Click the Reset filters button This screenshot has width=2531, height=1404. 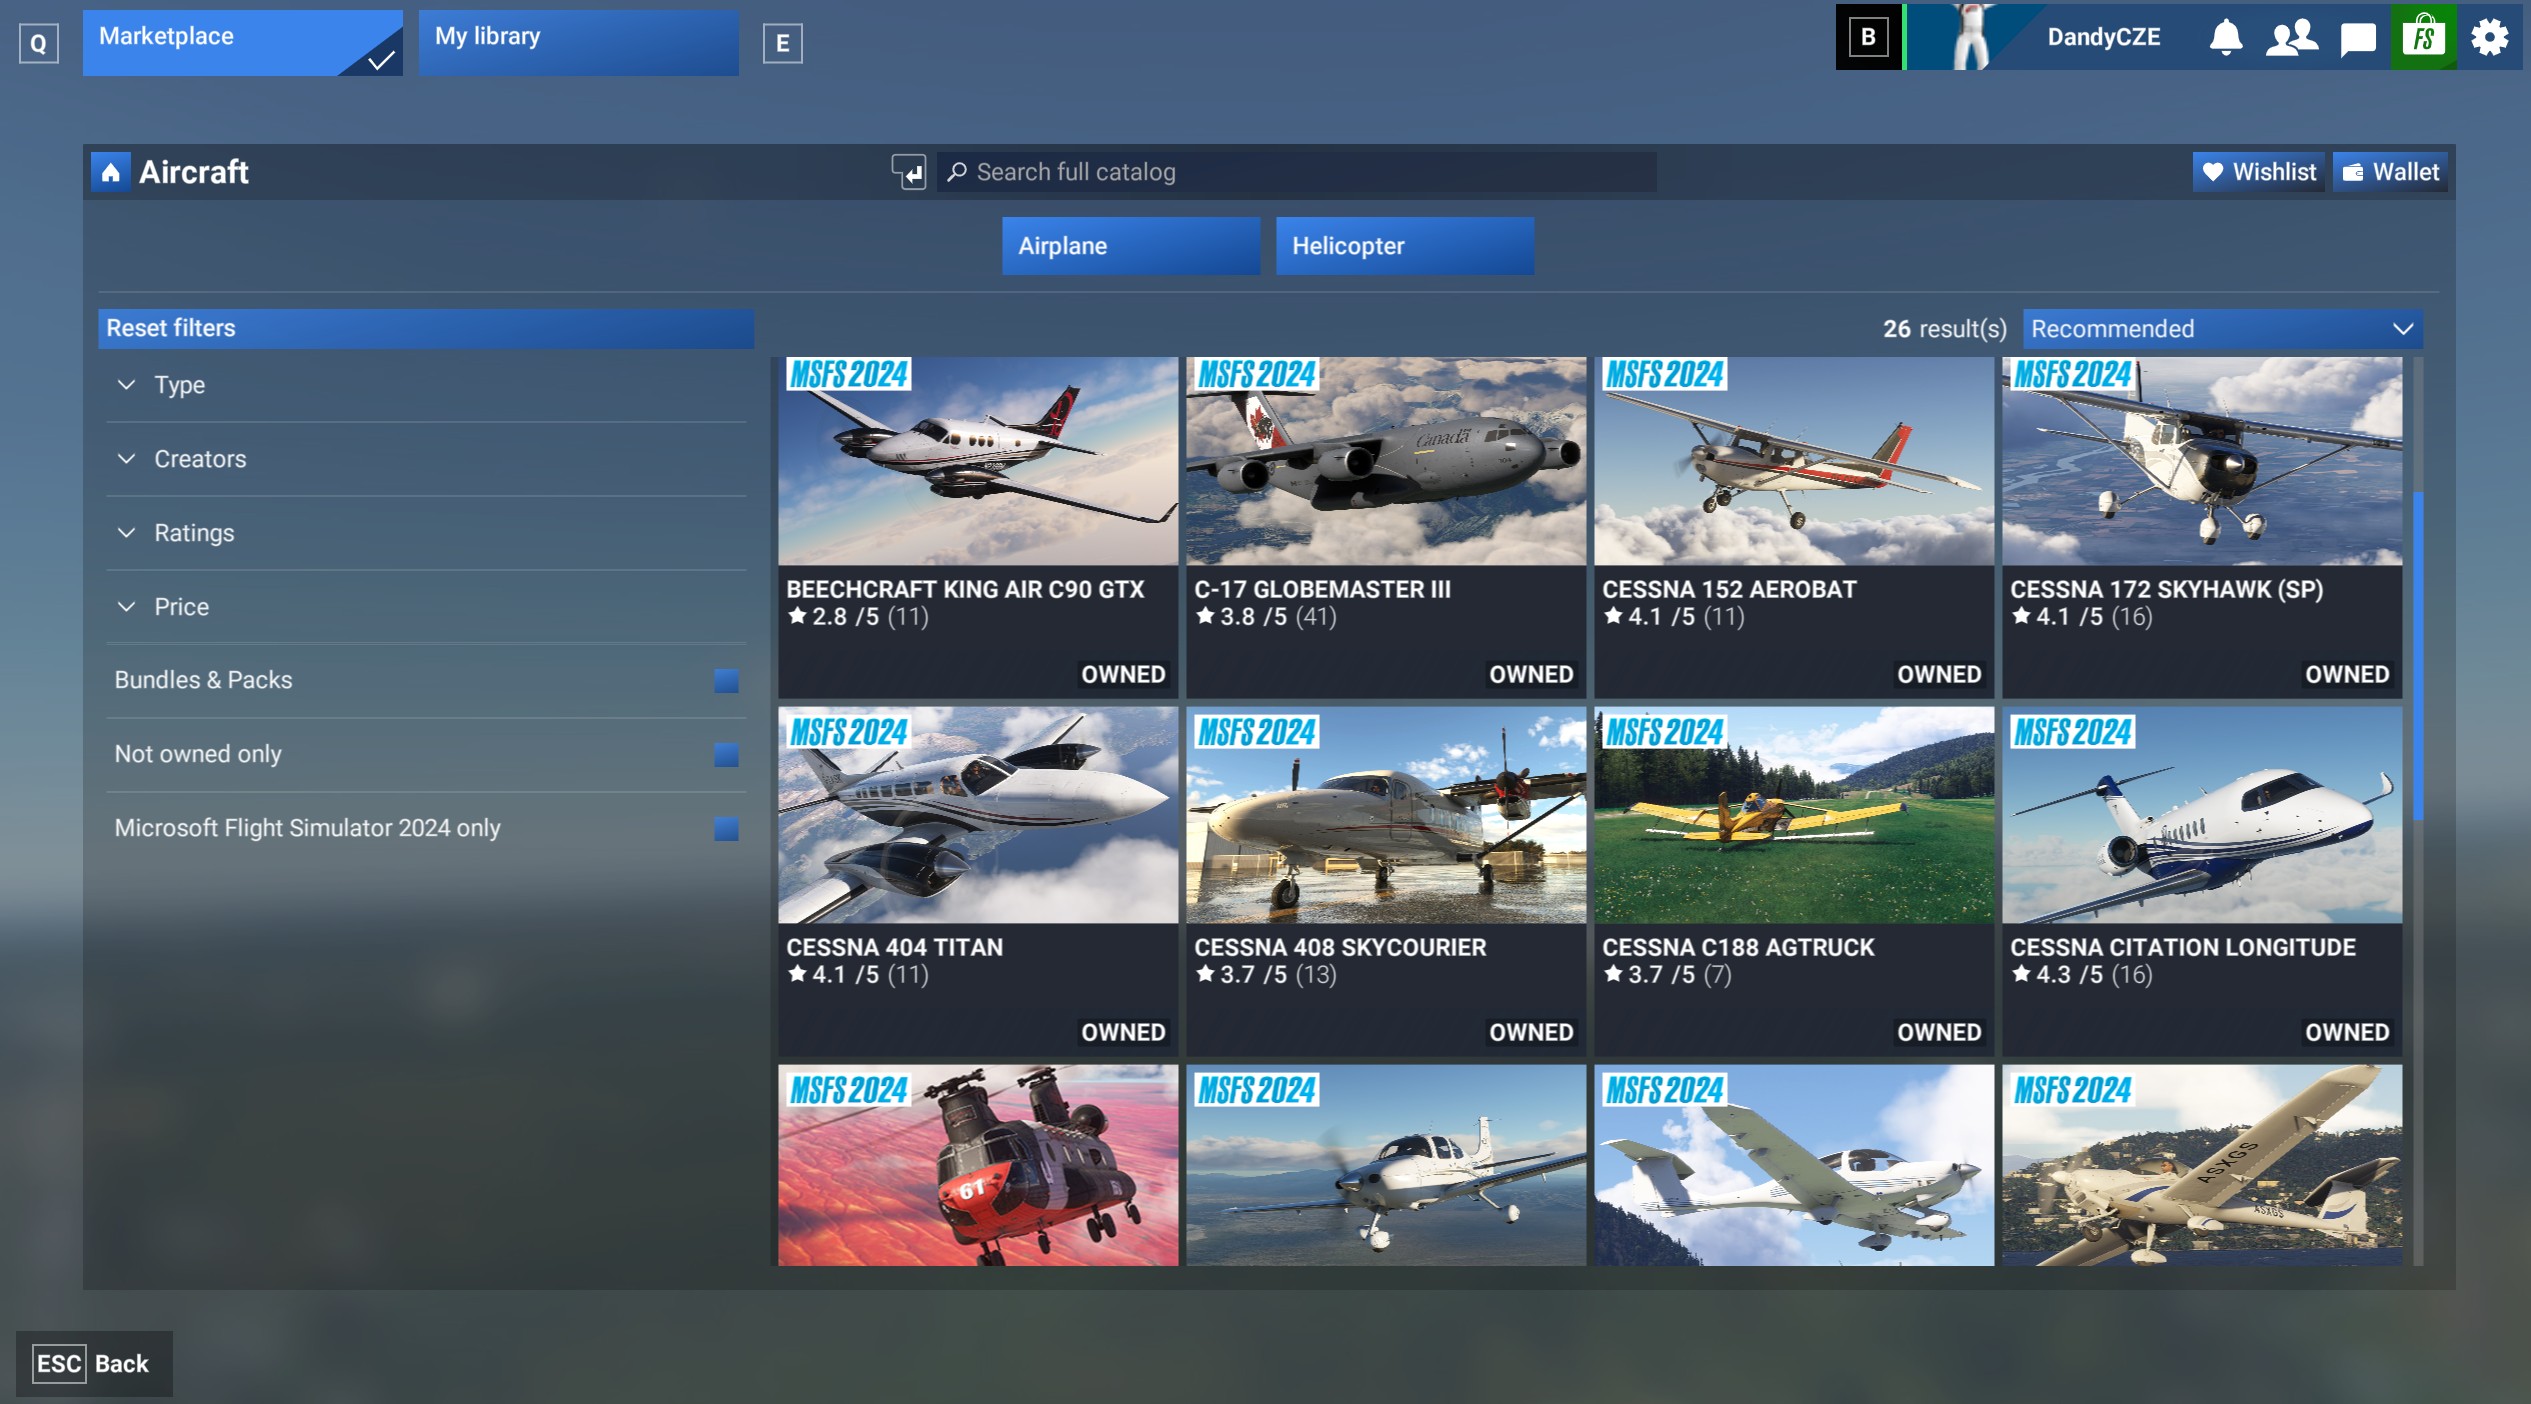click(426, 328)
